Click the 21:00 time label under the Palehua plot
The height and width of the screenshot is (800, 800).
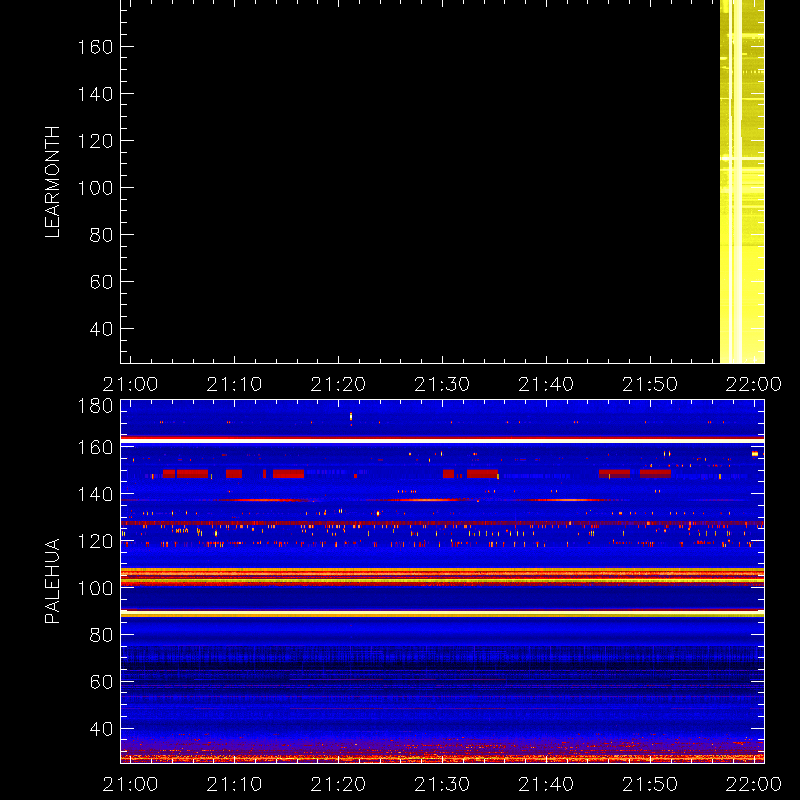coord(131,784)
